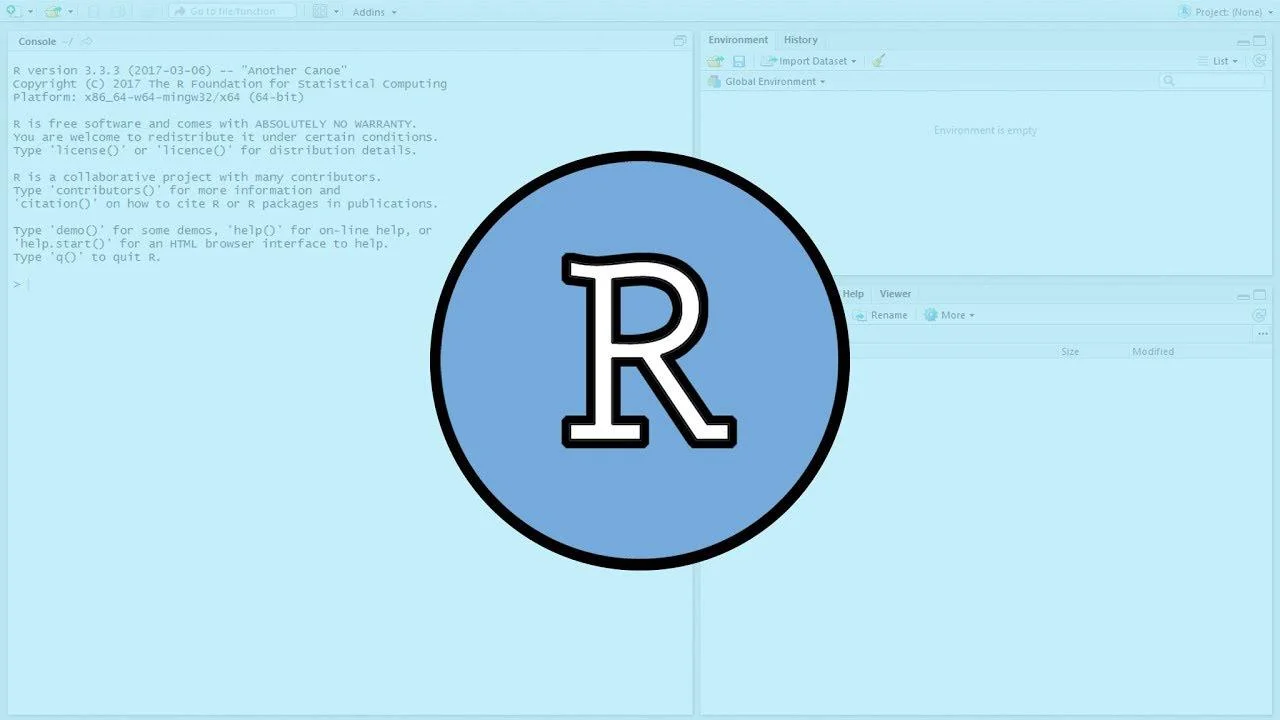Select the Console tab
This screenshot has height=720, width=1280.
pos(37,41)
